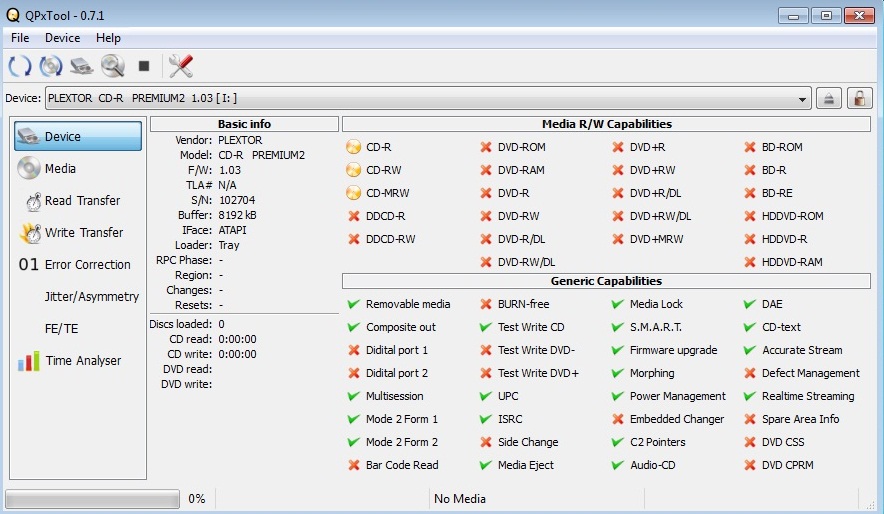Image resolution: width=884 pixels, height=514 pixels.
Task: Switch to Read Transfer page
Action: (78, 201)
